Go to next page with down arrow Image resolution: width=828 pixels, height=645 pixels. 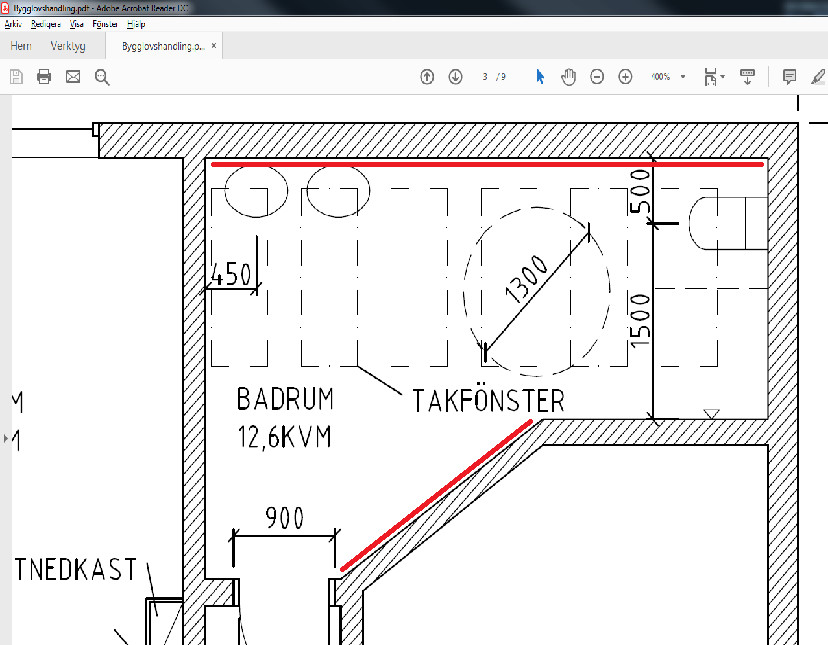455,77
